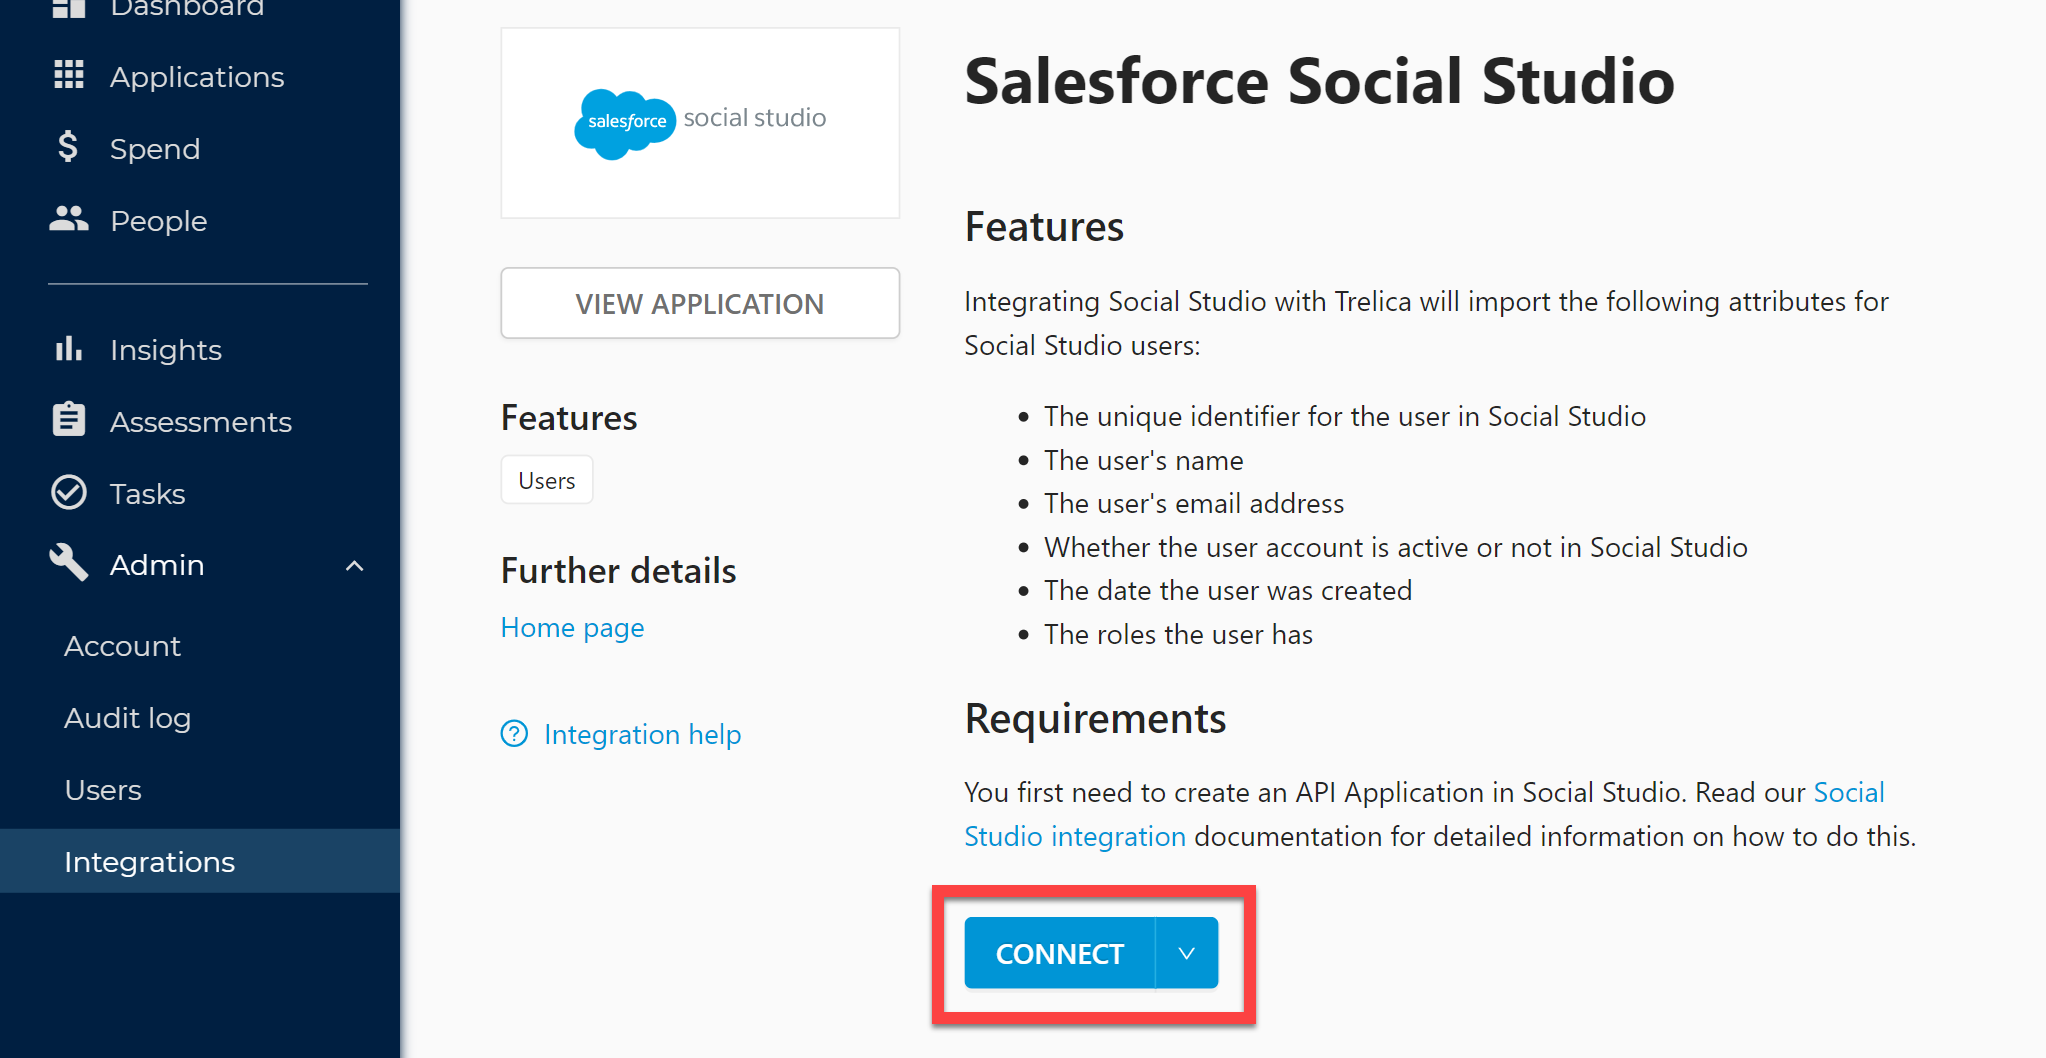Click the Admin wrench icon
Viewport: 2046px width, 1058px height.
pyautogui.click(x=68, y=563)
